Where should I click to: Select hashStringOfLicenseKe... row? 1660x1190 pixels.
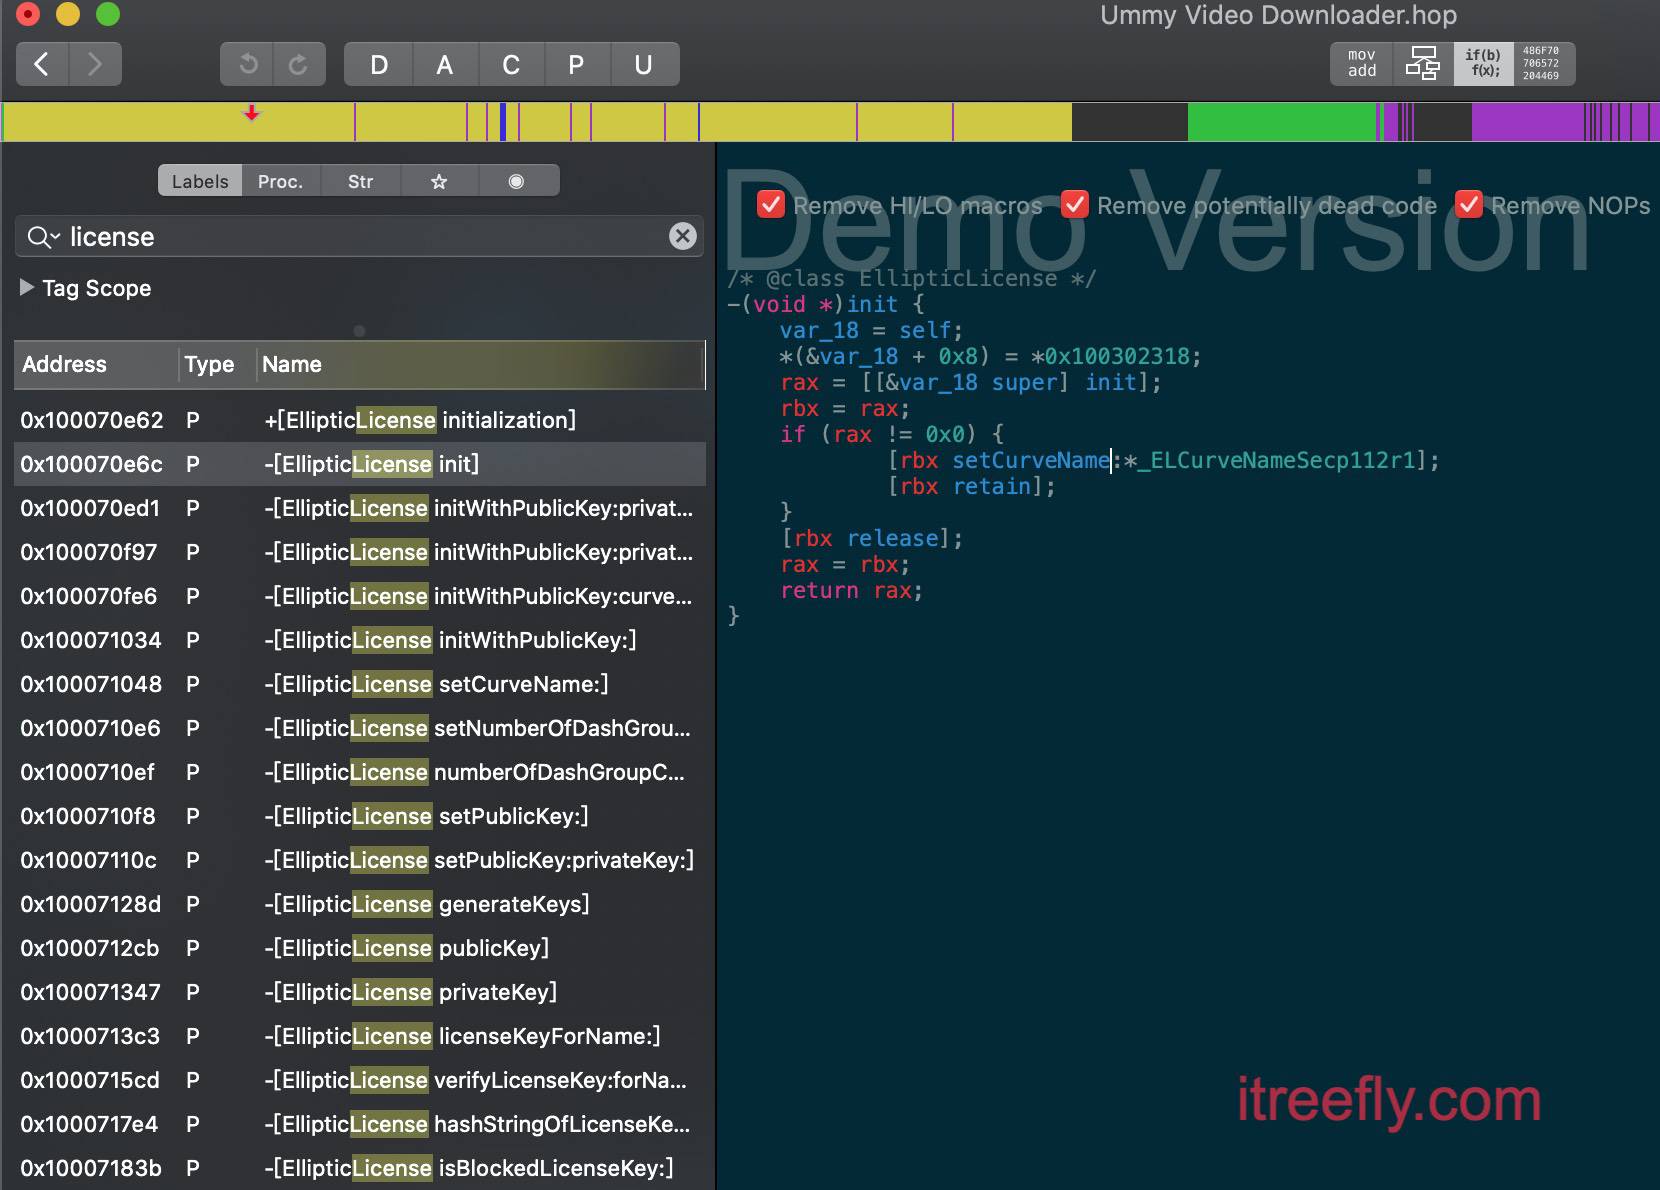tap(360, 1124)
